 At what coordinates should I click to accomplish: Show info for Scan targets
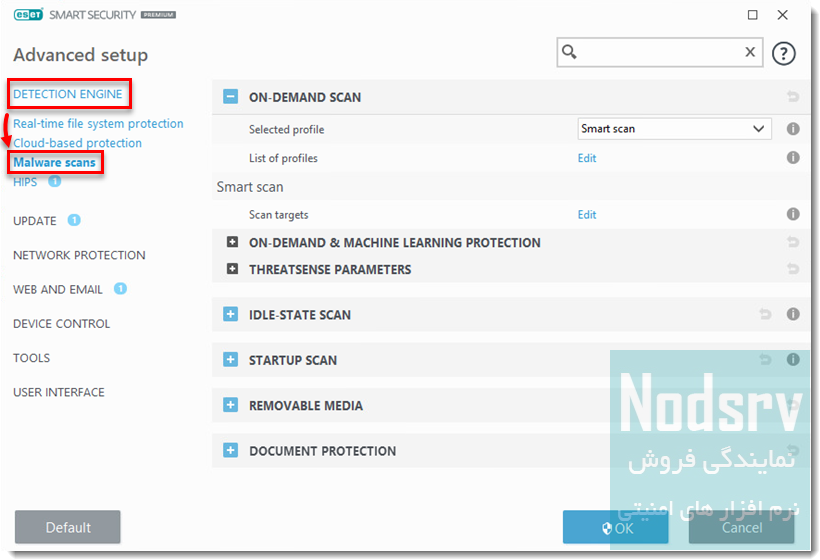tap(793, 214)
